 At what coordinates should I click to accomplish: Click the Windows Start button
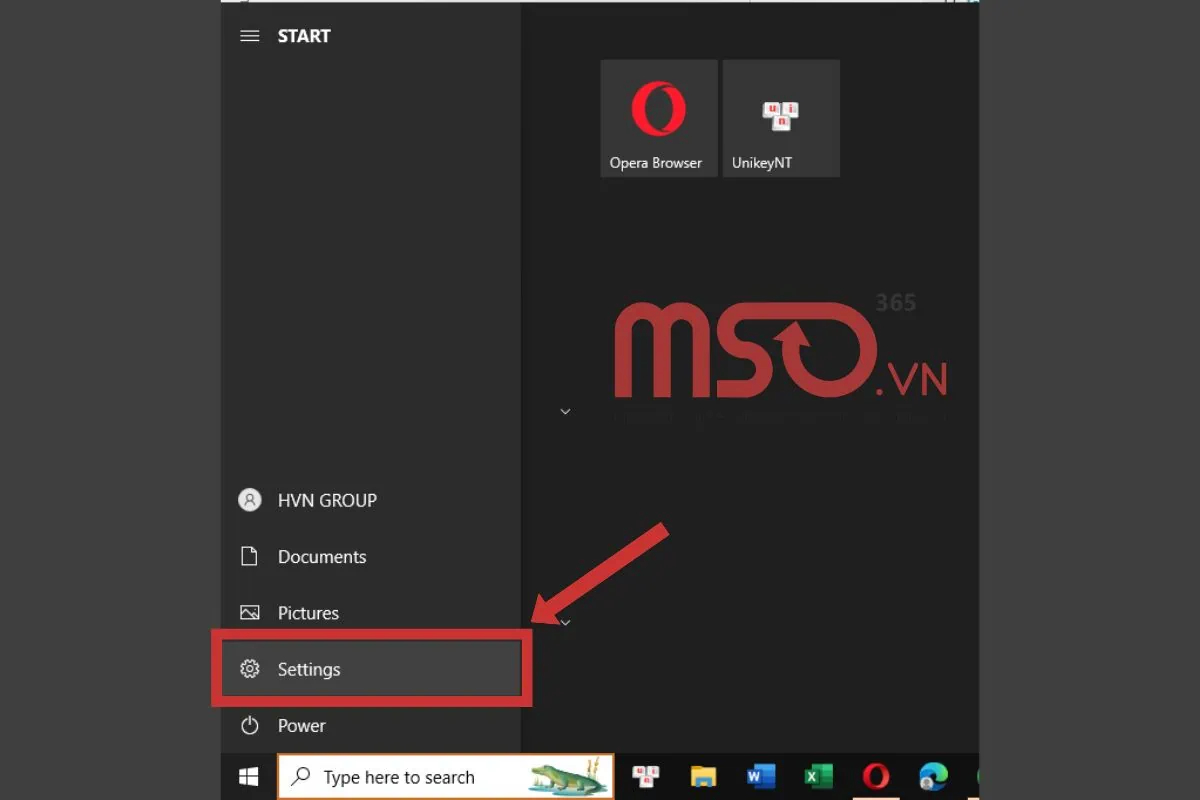point(248,777)
